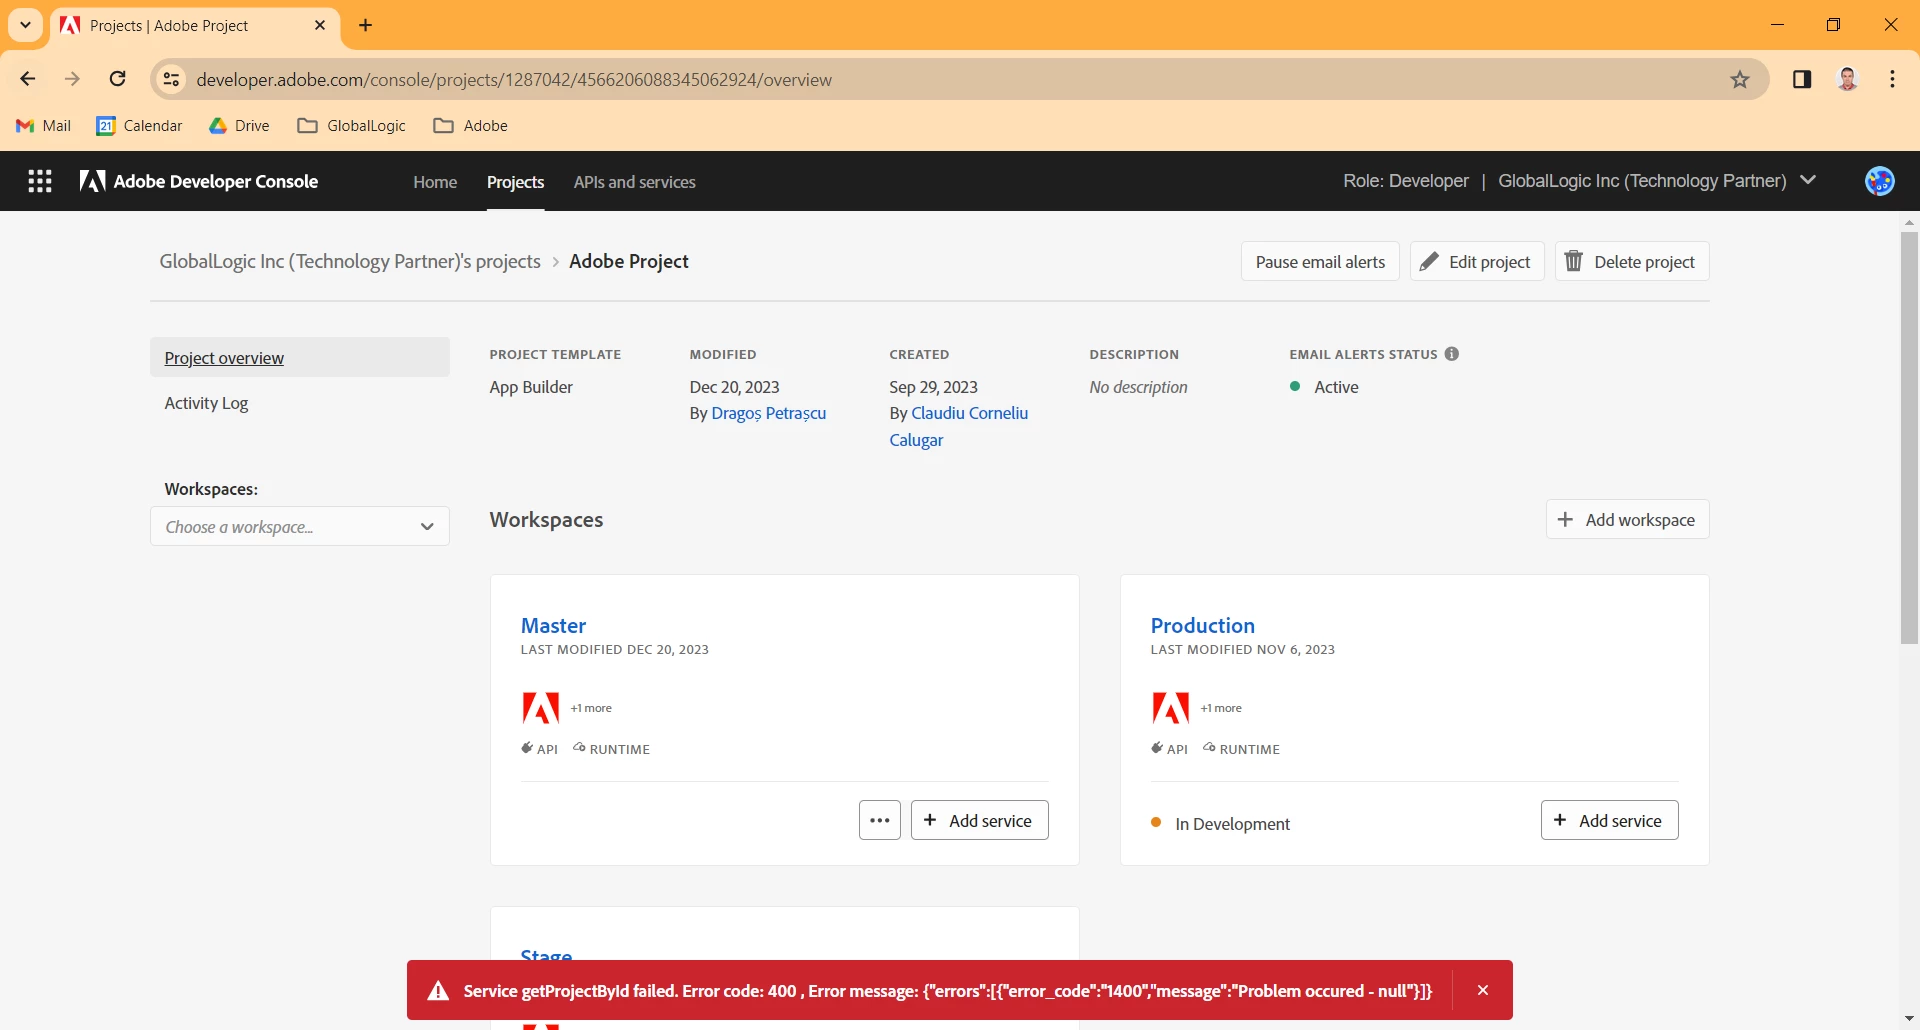This screenshot has width=1920, height=1030.
Task: Click the page vertical scrollbar thumb
Action: coord(1909,438)
